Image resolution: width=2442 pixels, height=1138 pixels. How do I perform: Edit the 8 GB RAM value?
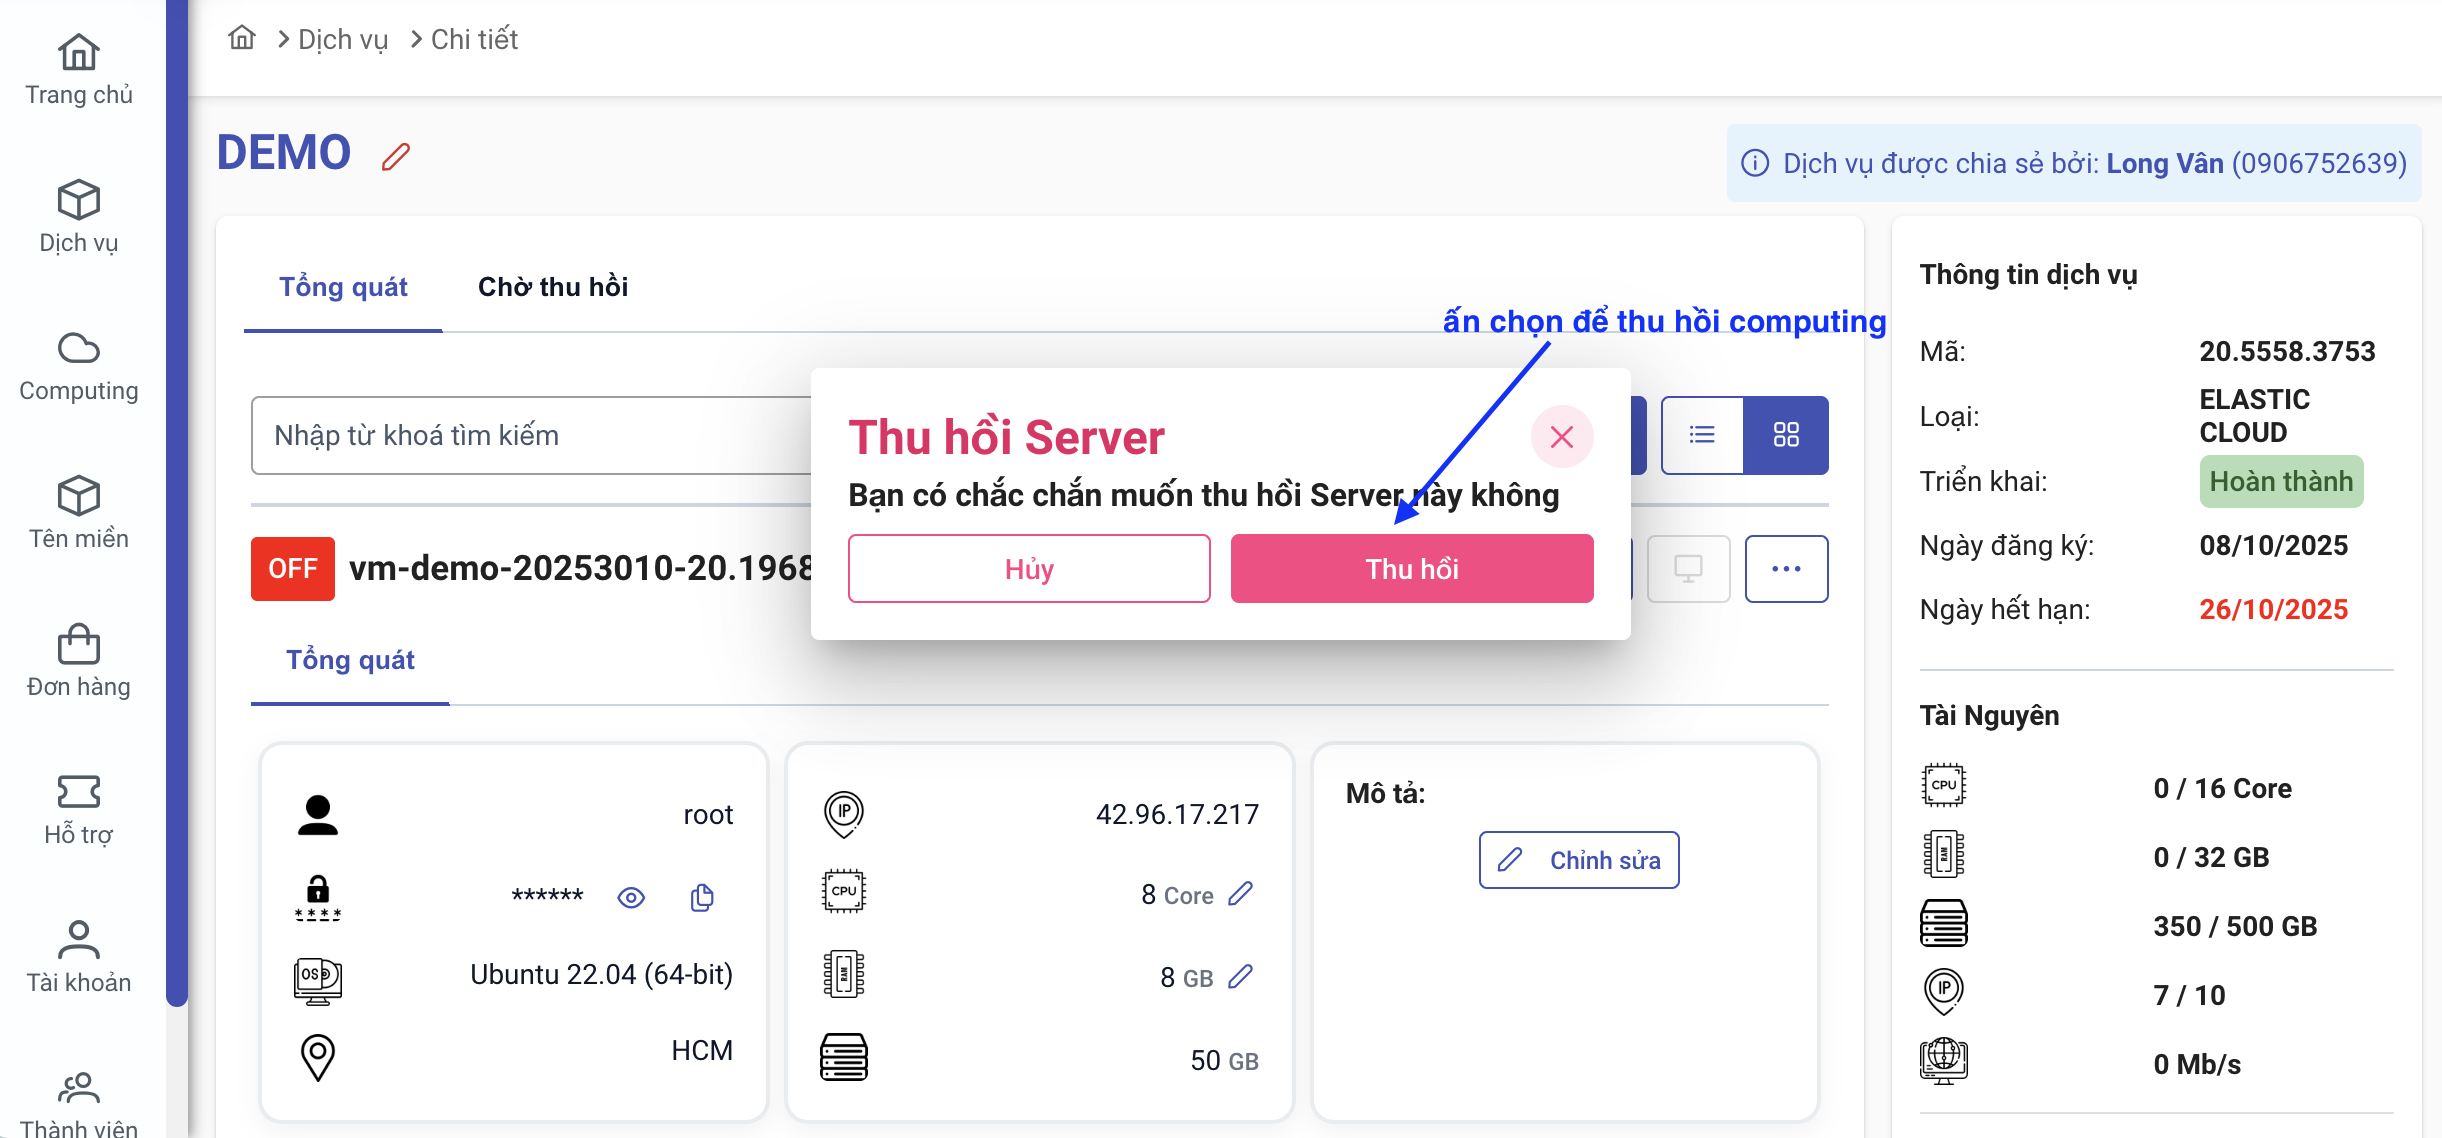[x=1240, y=976]
